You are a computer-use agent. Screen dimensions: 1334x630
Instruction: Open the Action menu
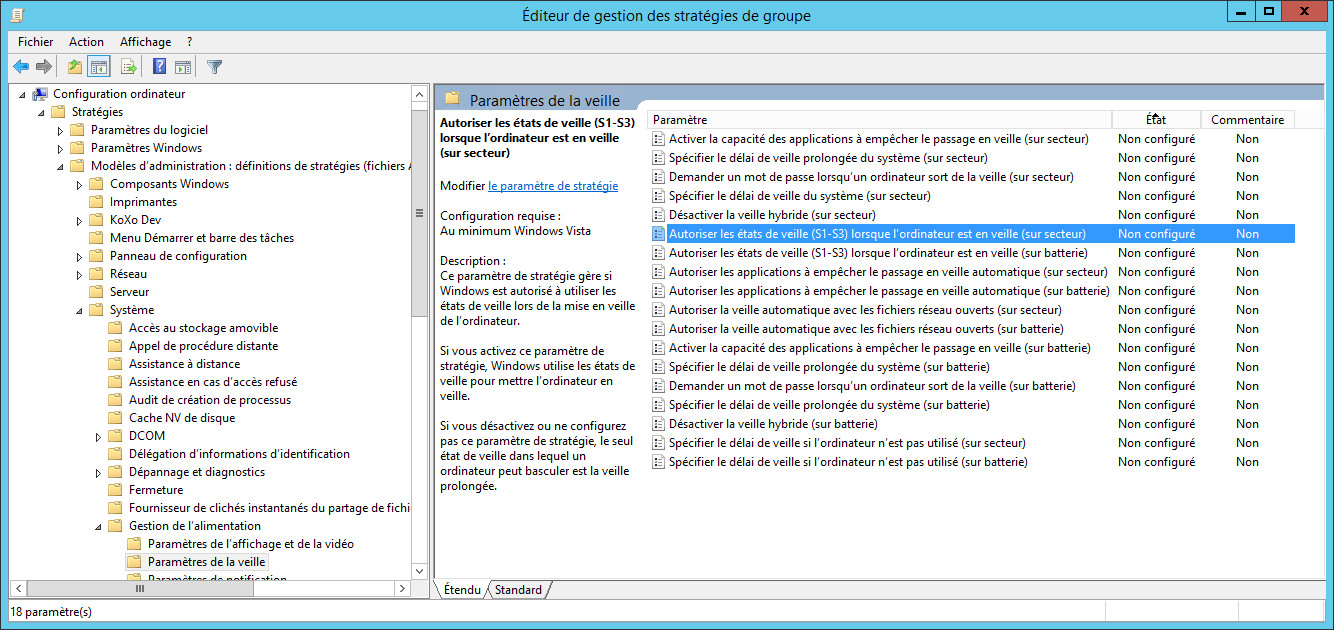point(87,42)
